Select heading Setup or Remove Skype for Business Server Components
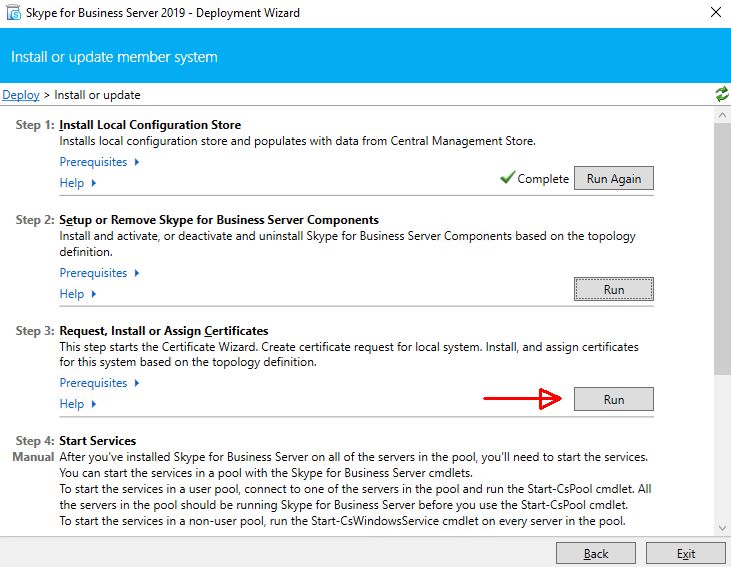 (x=219, y=220)
